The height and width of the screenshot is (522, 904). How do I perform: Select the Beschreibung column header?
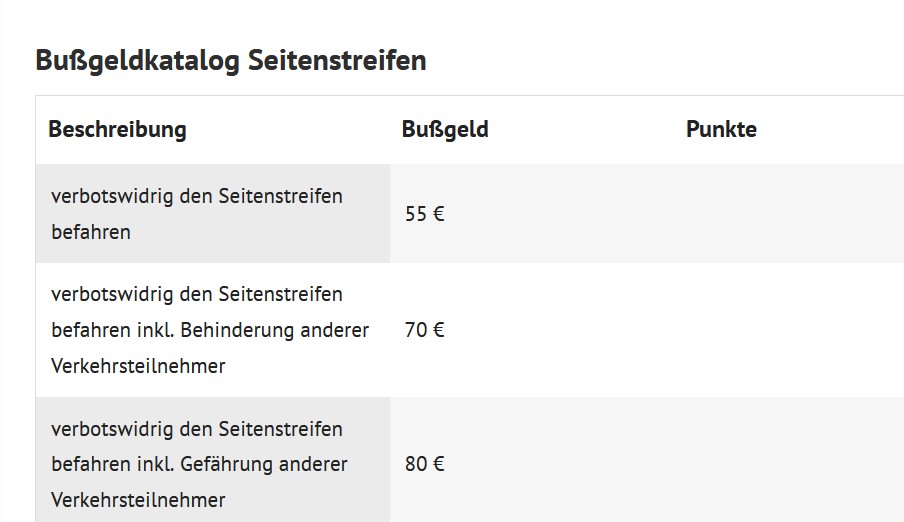[x=117, y=129]
